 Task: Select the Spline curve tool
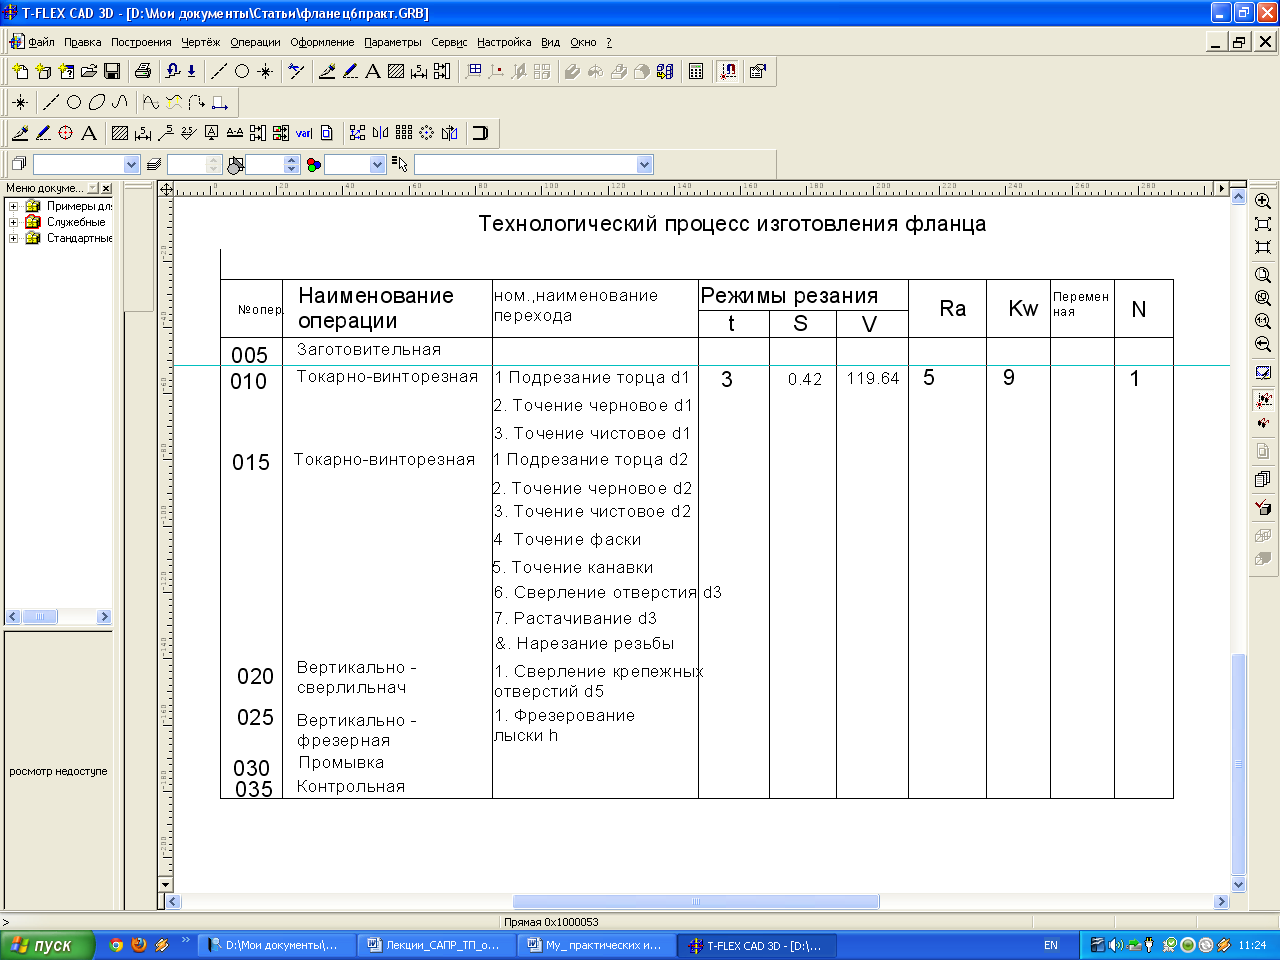coord(120,102)
